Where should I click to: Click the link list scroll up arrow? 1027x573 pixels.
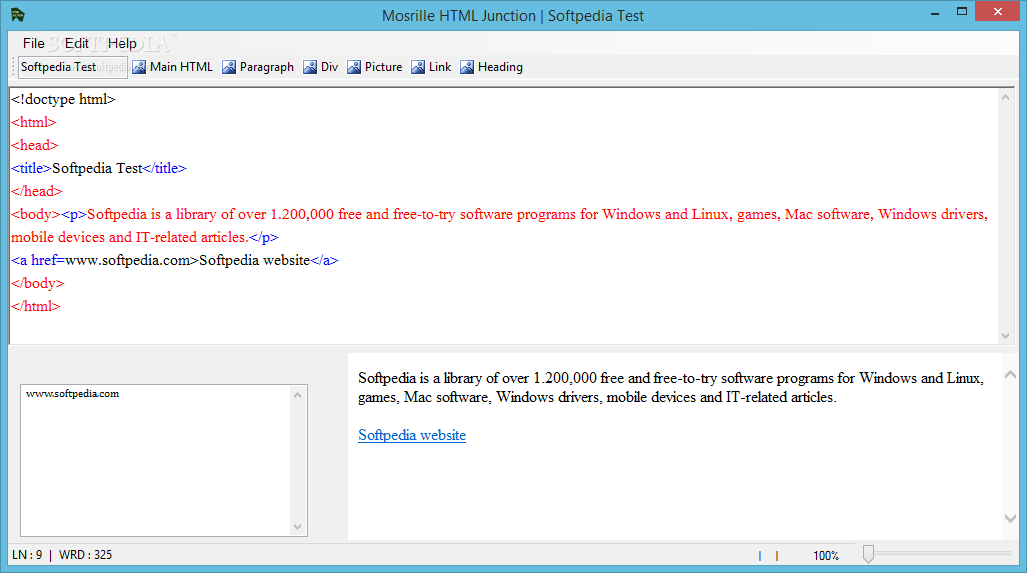point(297,395)
